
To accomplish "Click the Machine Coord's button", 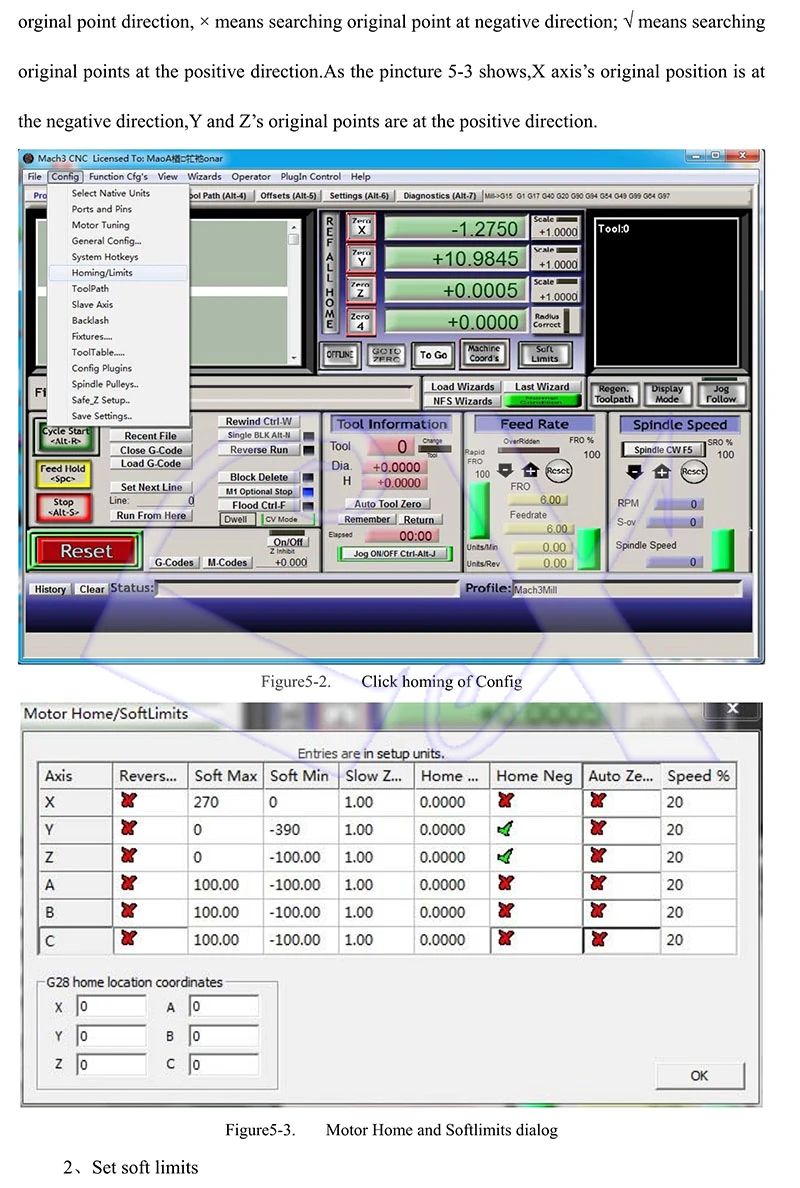I will (x=484, y=354).
